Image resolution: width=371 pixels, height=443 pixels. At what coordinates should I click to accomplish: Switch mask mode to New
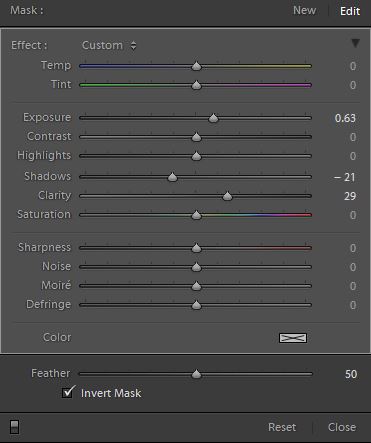(304, 10)
